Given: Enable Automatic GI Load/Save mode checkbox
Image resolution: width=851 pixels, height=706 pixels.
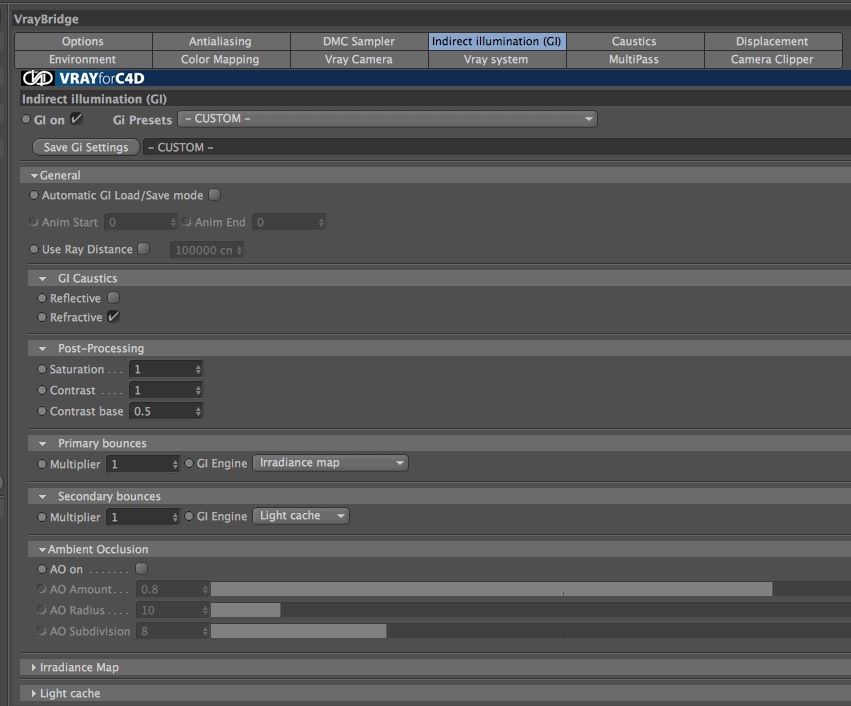Looking at the screenshot, I should pyautogui.click(x=215, y=195).
